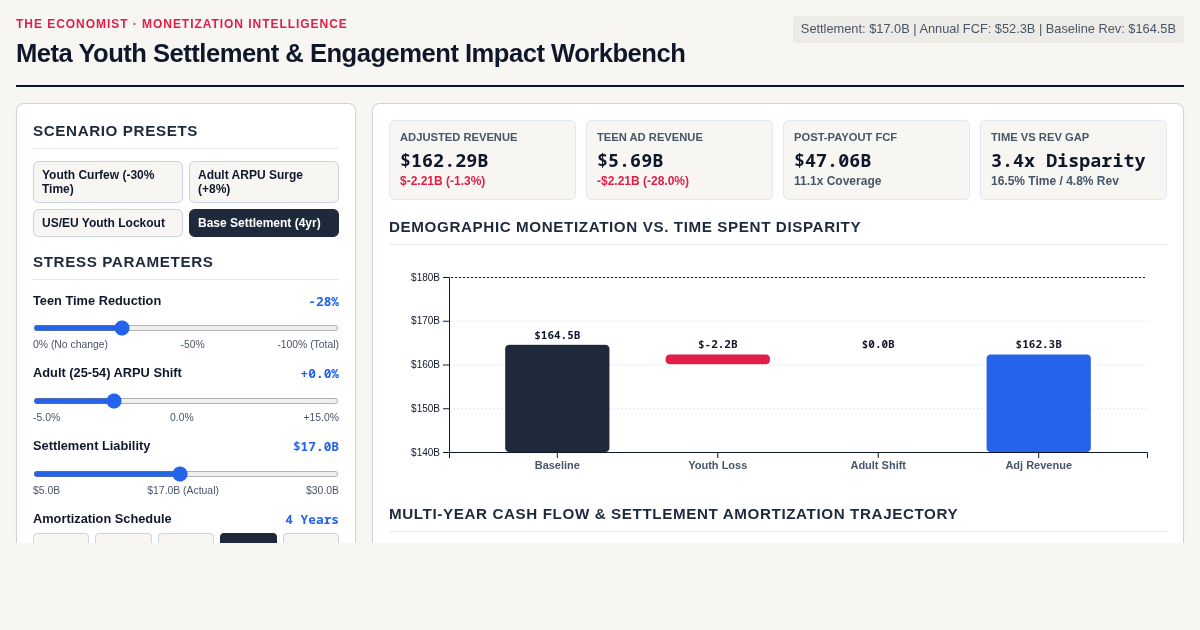Click the '$17.0B (Actual)' scale label

183,490
